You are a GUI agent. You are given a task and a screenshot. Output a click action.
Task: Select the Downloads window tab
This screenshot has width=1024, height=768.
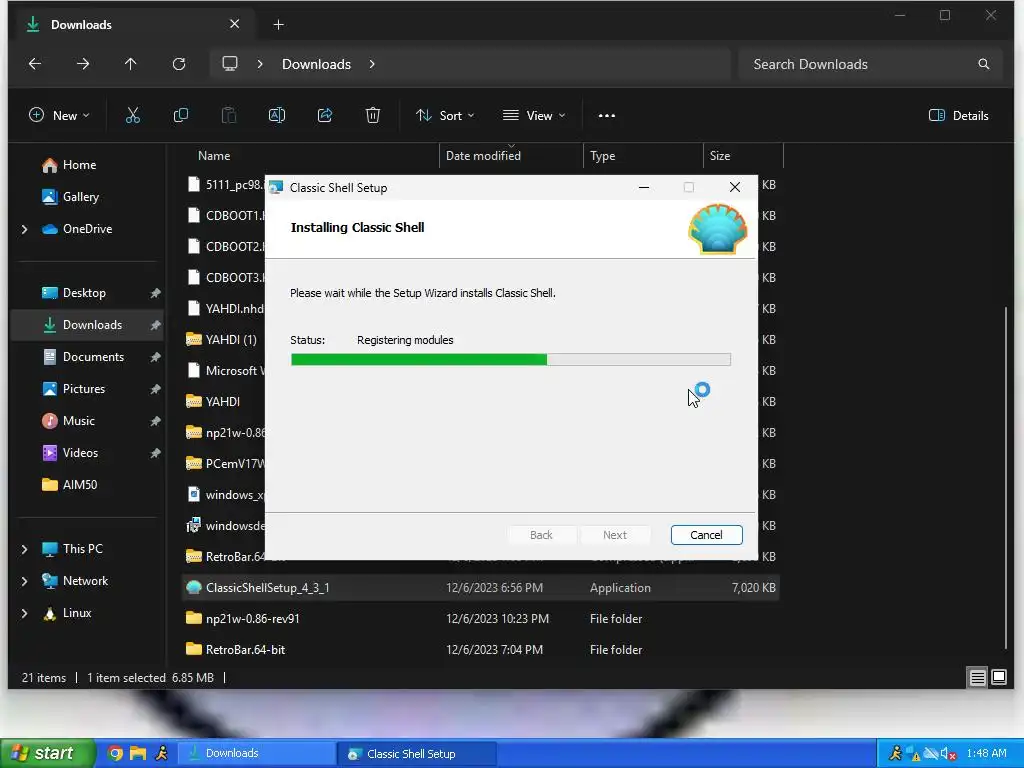pyautogui.click(x=133, y=25)
